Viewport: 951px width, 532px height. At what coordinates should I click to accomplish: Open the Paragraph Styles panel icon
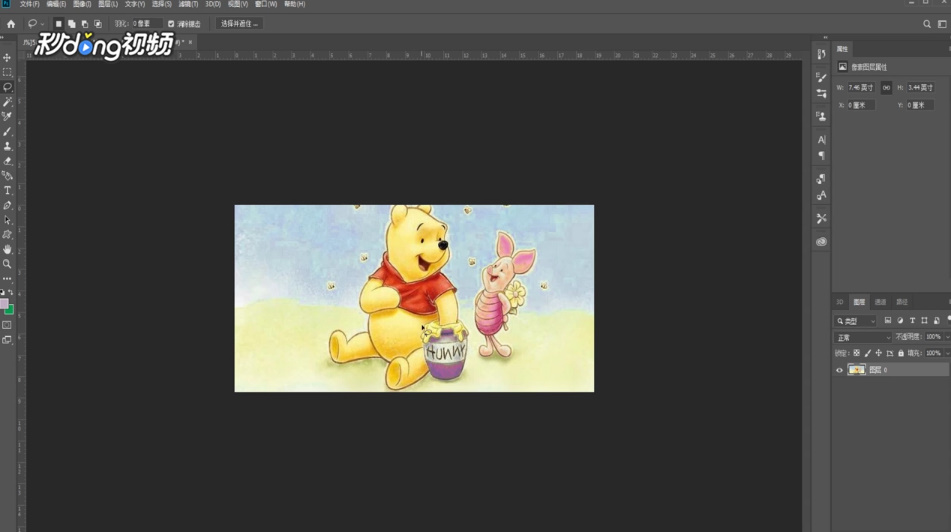(821, 179)
